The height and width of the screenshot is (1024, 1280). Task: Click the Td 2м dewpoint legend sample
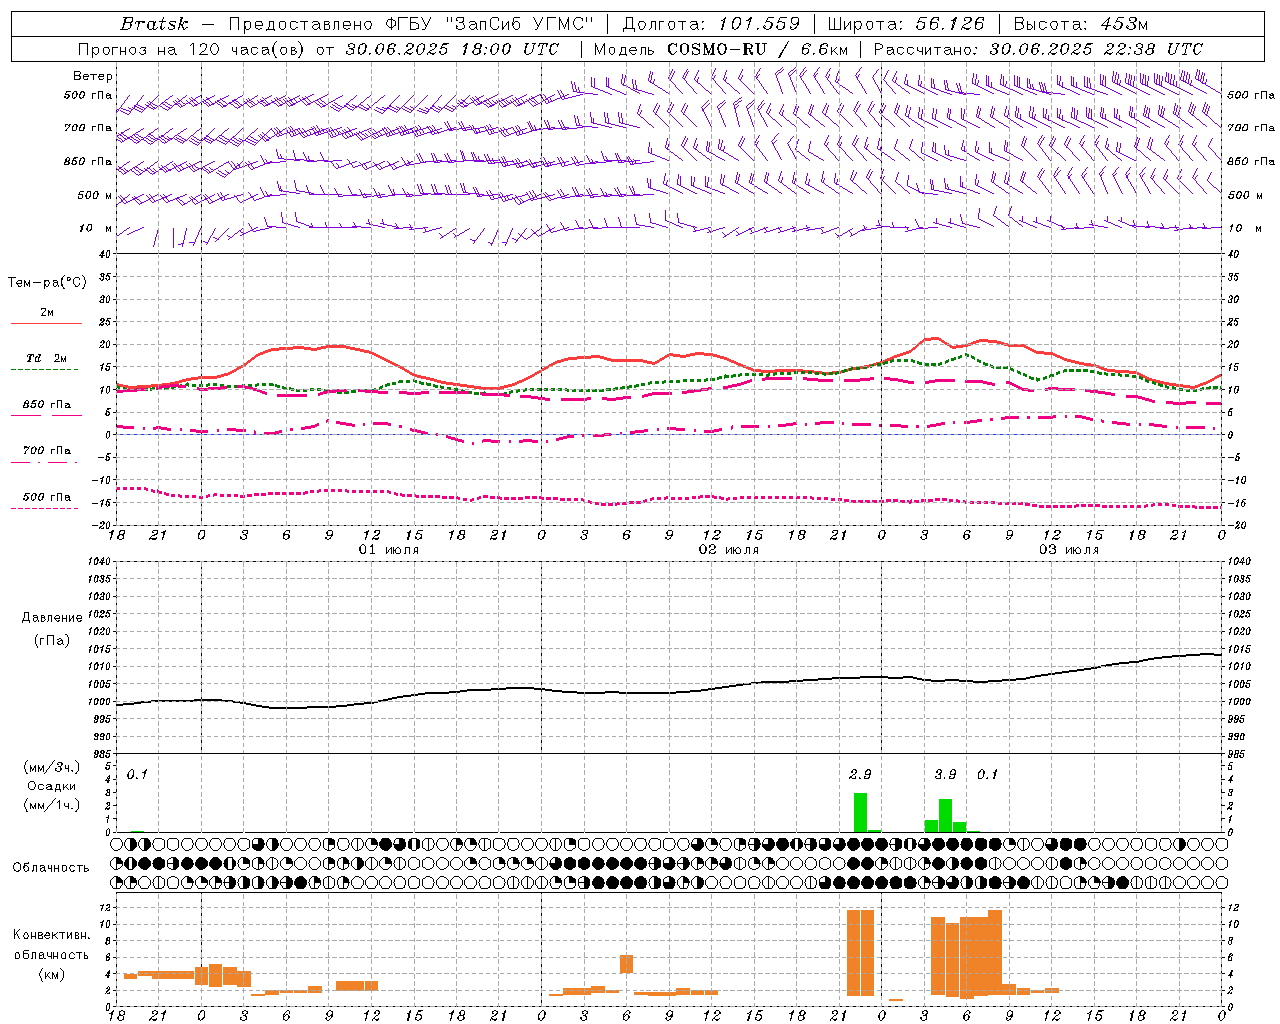[45, 369]
